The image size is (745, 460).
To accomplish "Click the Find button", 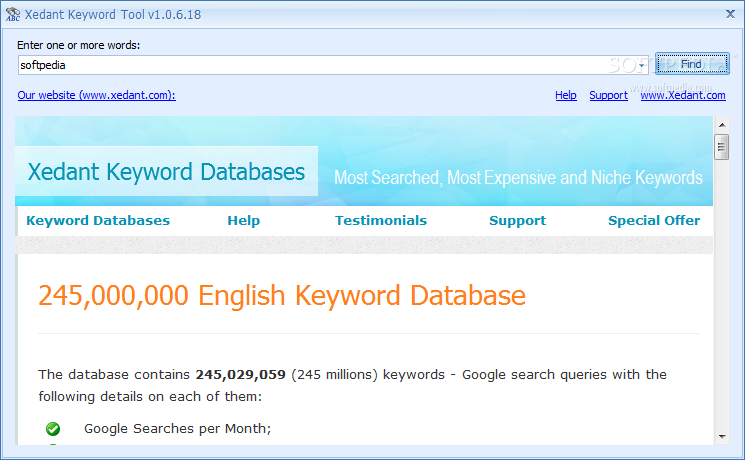I will click(692, 64).
